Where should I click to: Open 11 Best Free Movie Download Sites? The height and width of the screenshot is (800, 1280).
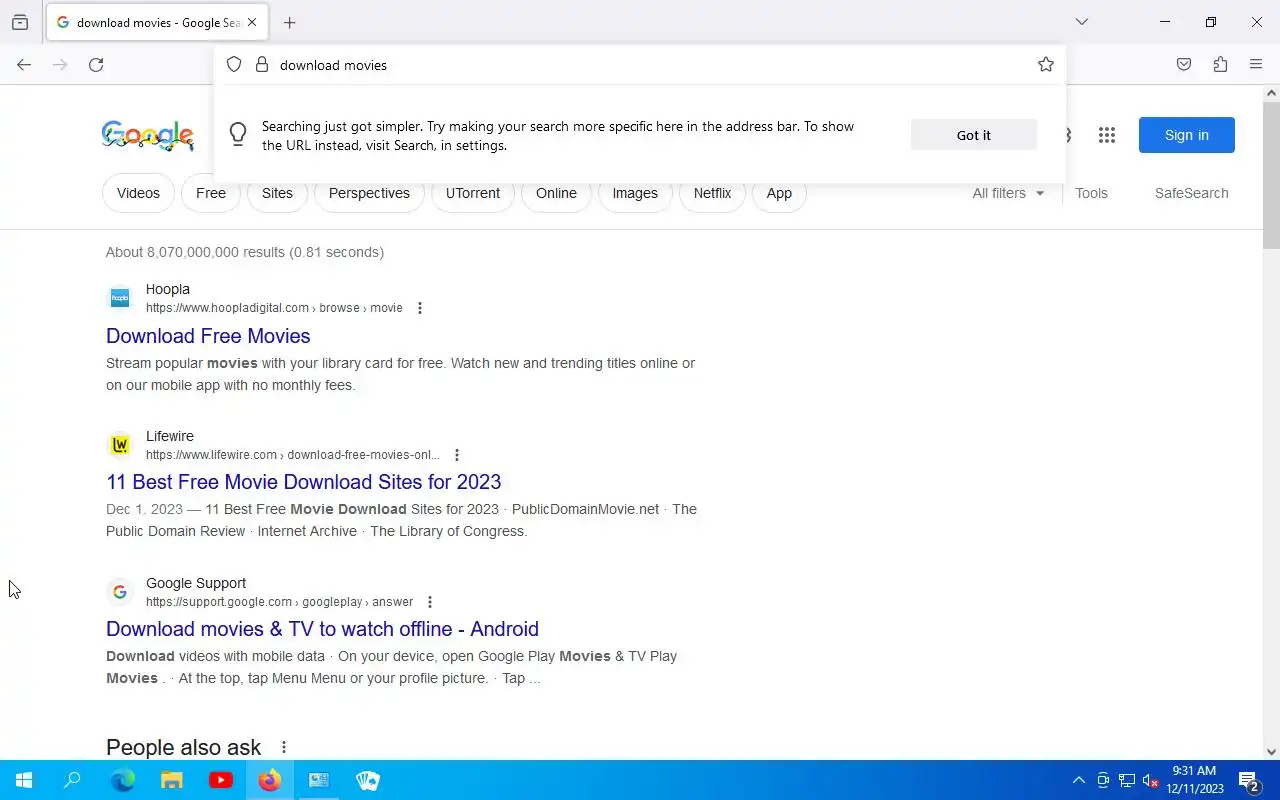click(x=303, y=482)
